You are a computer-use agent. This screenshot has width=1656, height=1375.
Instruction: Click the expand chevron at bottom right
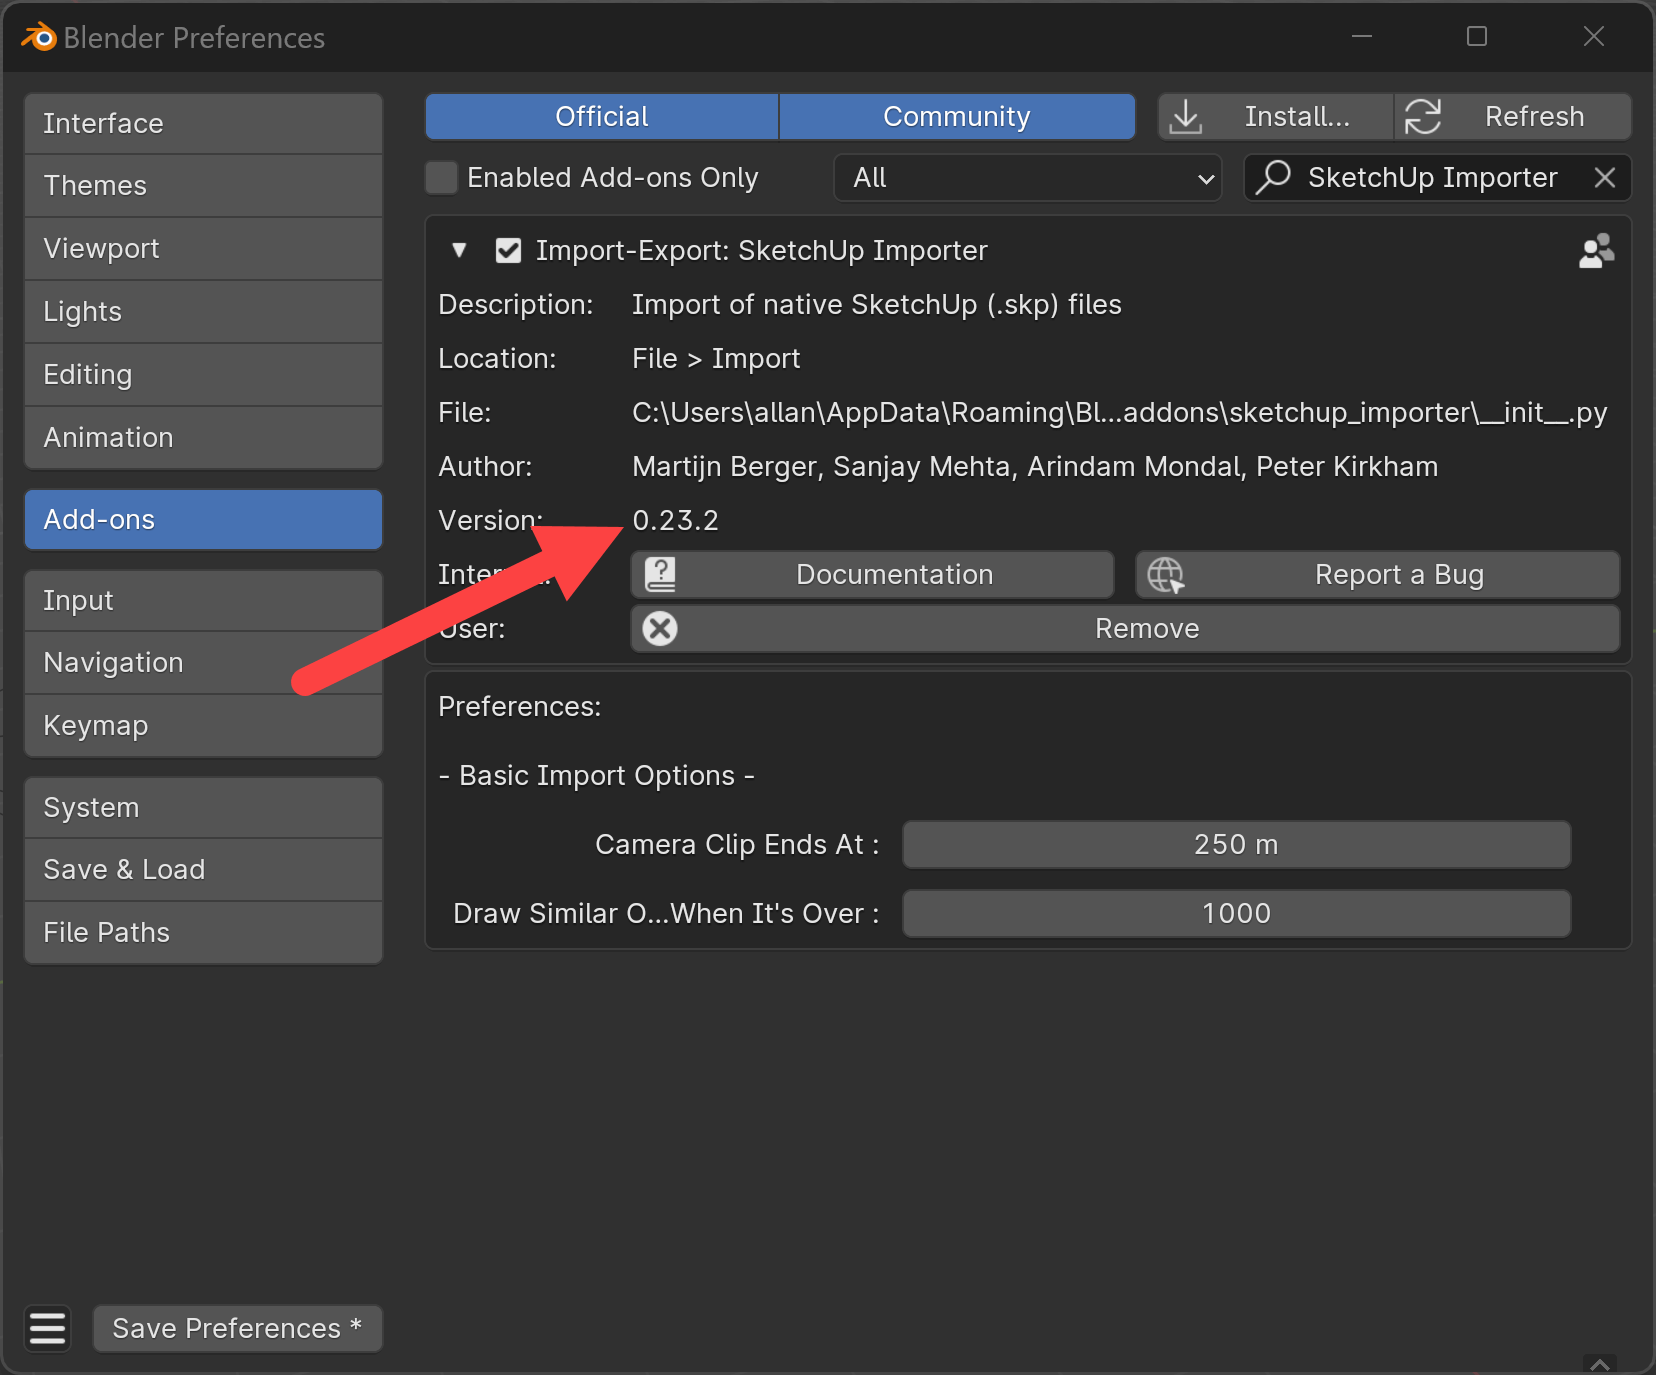click(1599, 1363)
